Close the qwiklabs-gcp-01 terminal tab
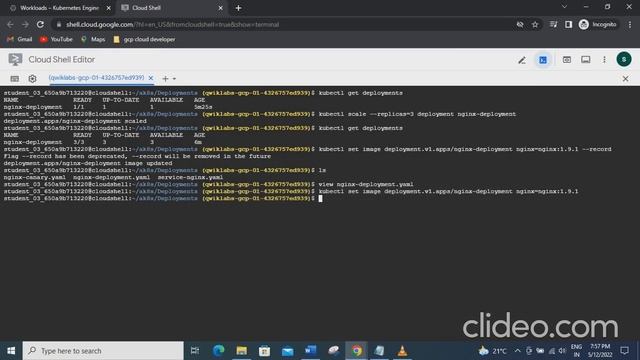The height and width of the screenshot is (360, 640). click(x=151, y=78)
